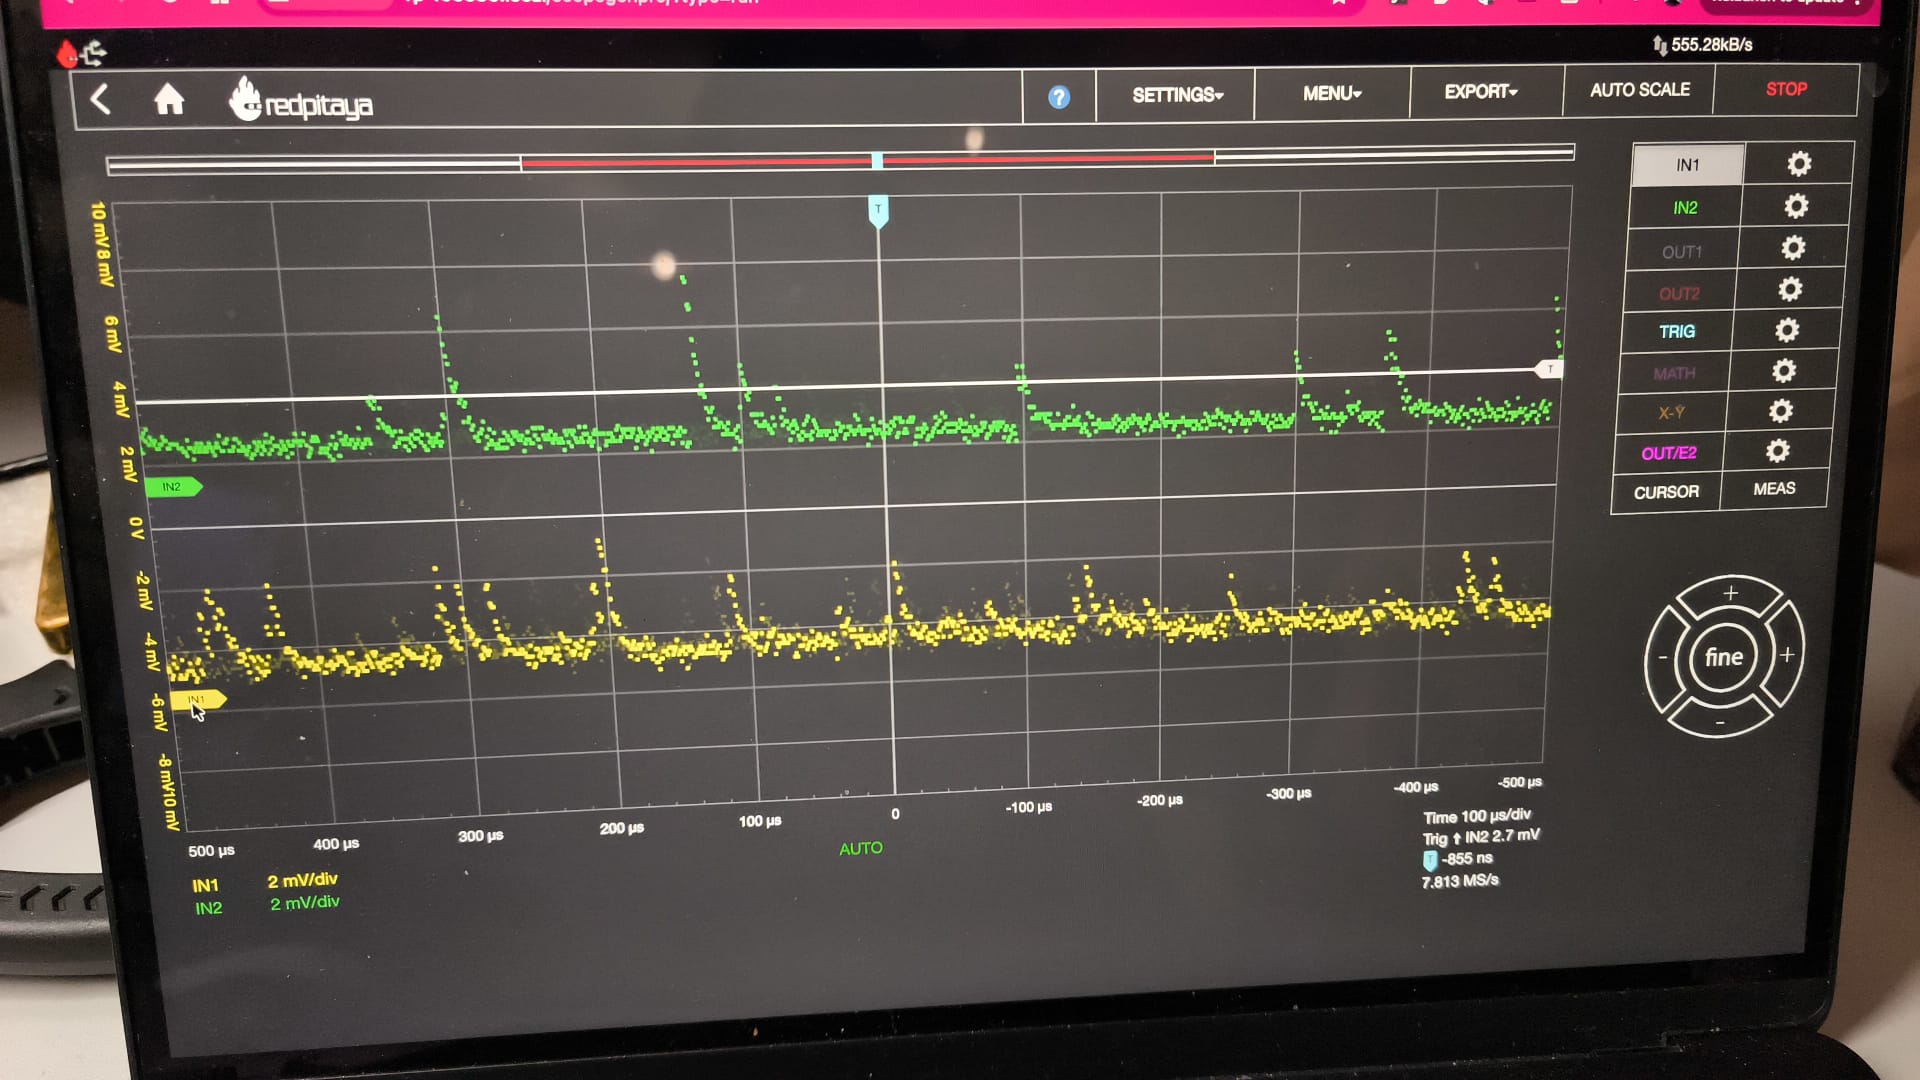The height and width of the screenshot is (1080, 1920).
Task: Click the -855 ns trigger delay value
Action: pyautogui.click(x=1467, y=859)
